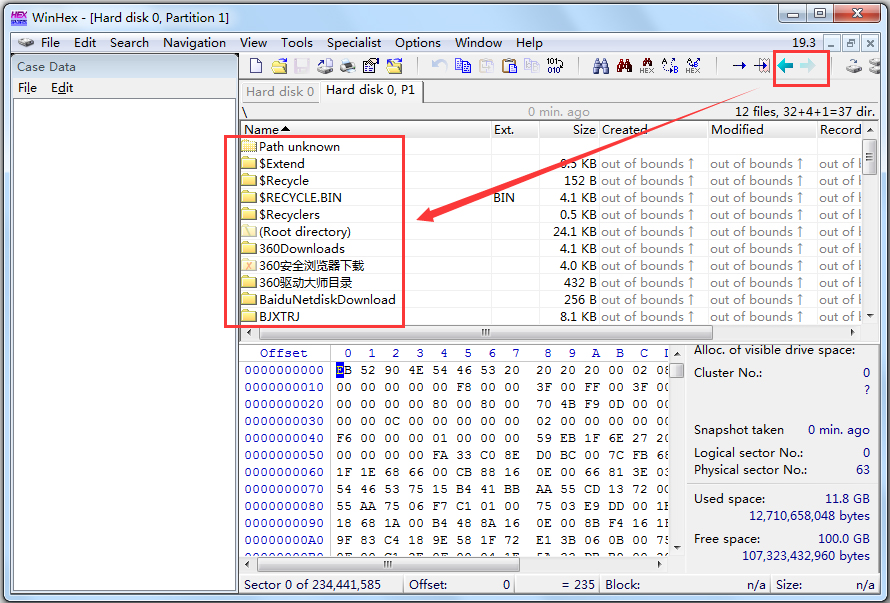This screenshot has width=890, height=603.
Task: Click the directory list horizontal scrollbar
Action: pos(486,332)
